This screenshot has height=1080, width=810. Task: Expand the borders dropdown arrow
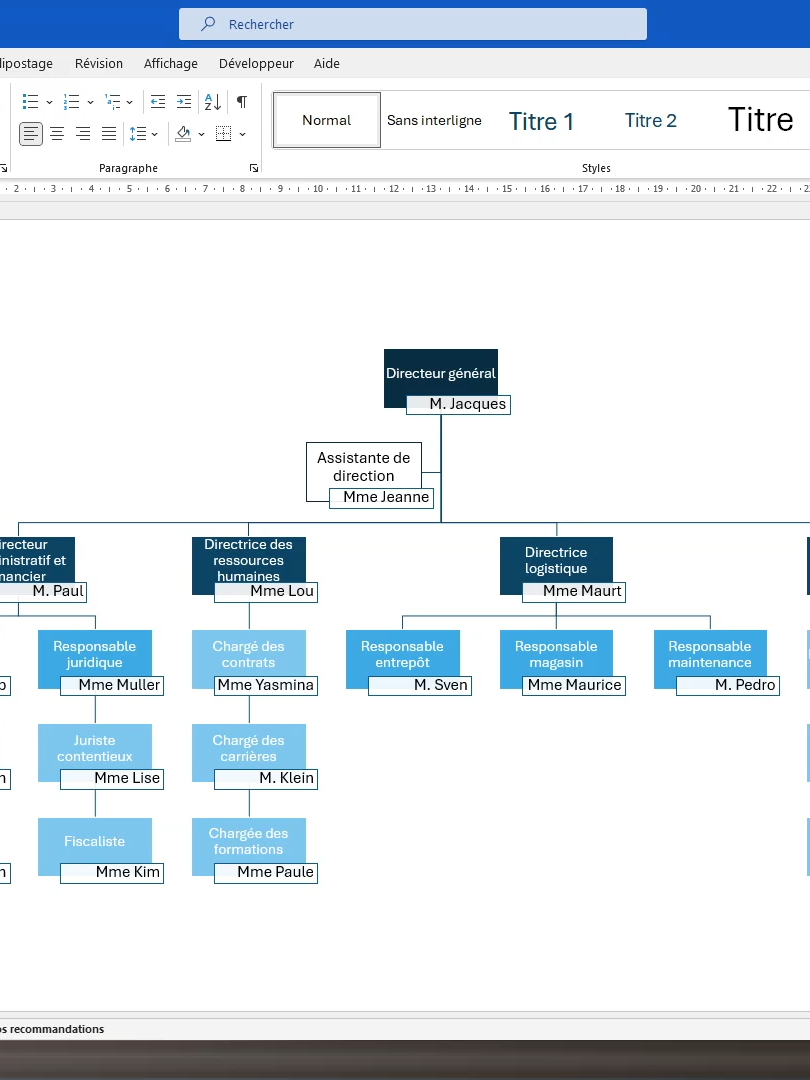click(242, 134)
